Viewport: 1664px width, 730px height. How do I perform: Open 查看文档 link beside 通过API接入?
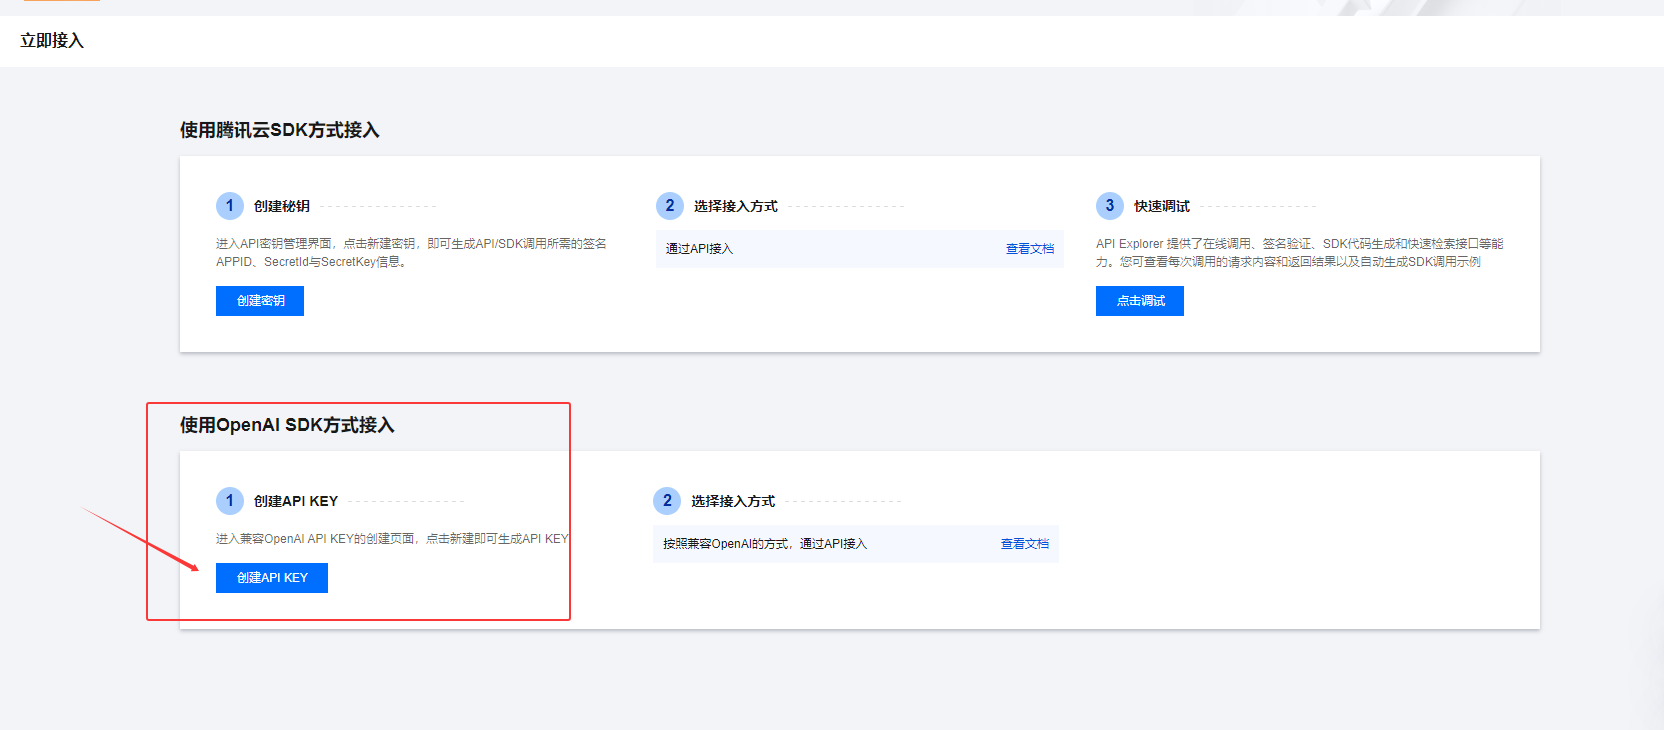coord(1030,249)
